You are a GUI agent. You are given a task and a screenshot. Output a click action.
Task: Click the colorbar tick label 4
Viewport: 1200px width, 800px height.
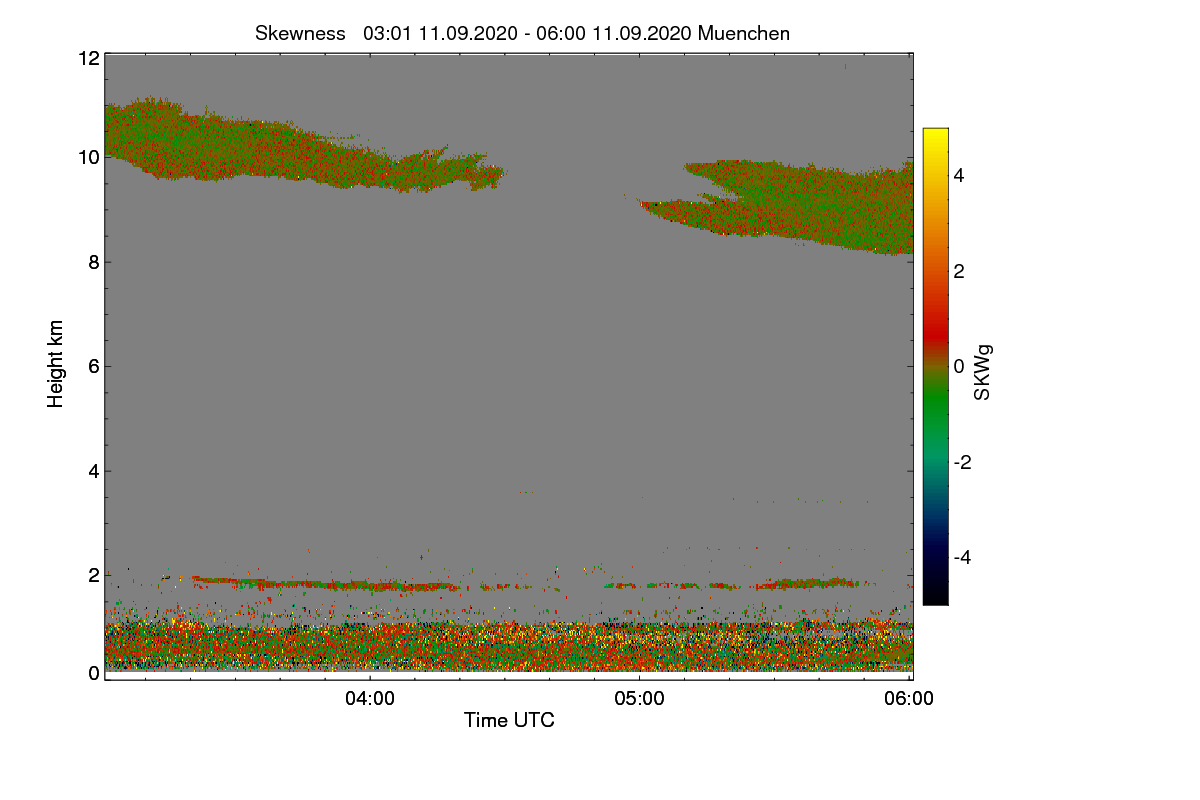[959, 176]
